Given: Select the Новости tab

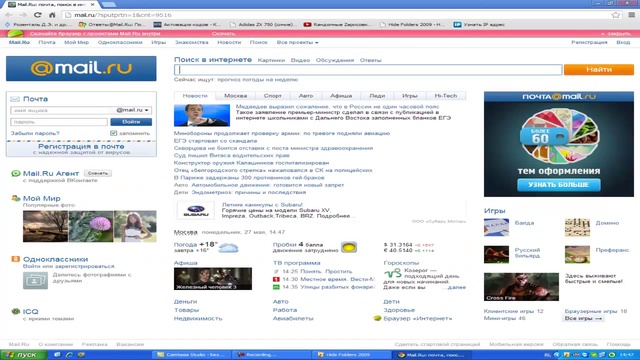Looking at the screenshot, I should (195, 96).
